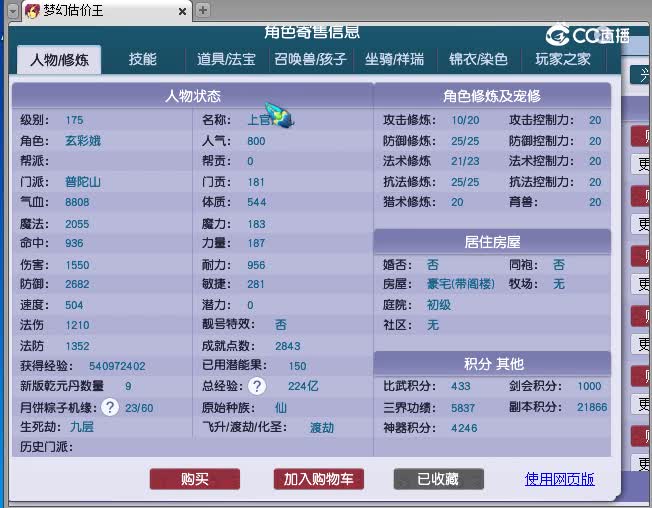Click the 渡劫 status text
This screenshot has height=508, width=652.
(322, 427)
